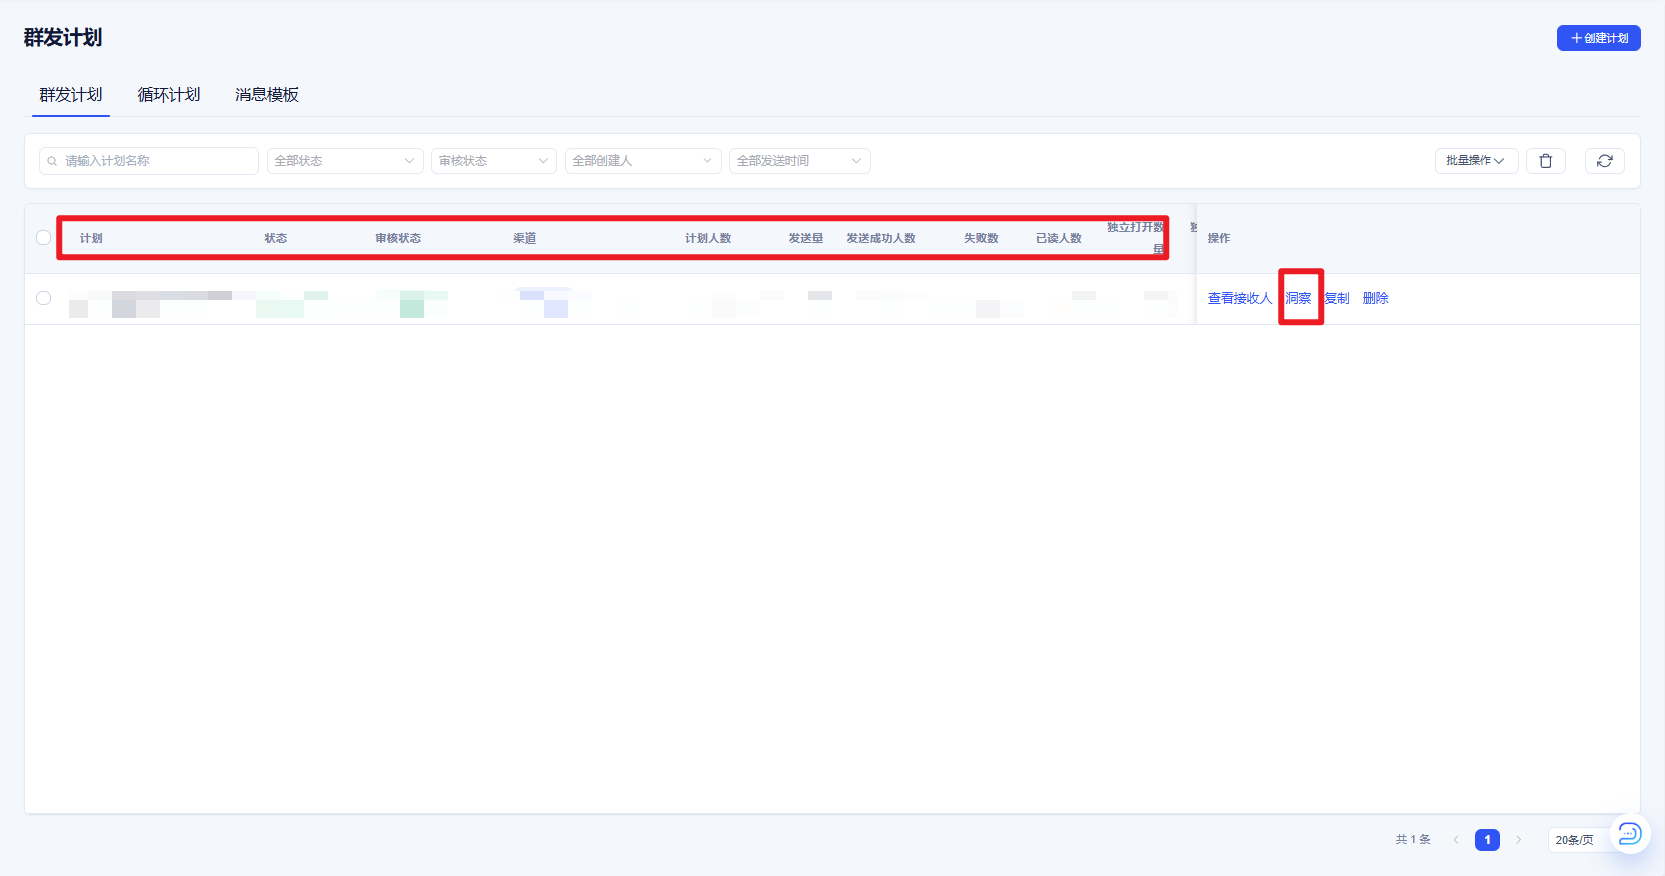Switch to the 消息模板 tab
Image resolution: width=1665 pixels, height=876 pixels.
coord(267,95)
